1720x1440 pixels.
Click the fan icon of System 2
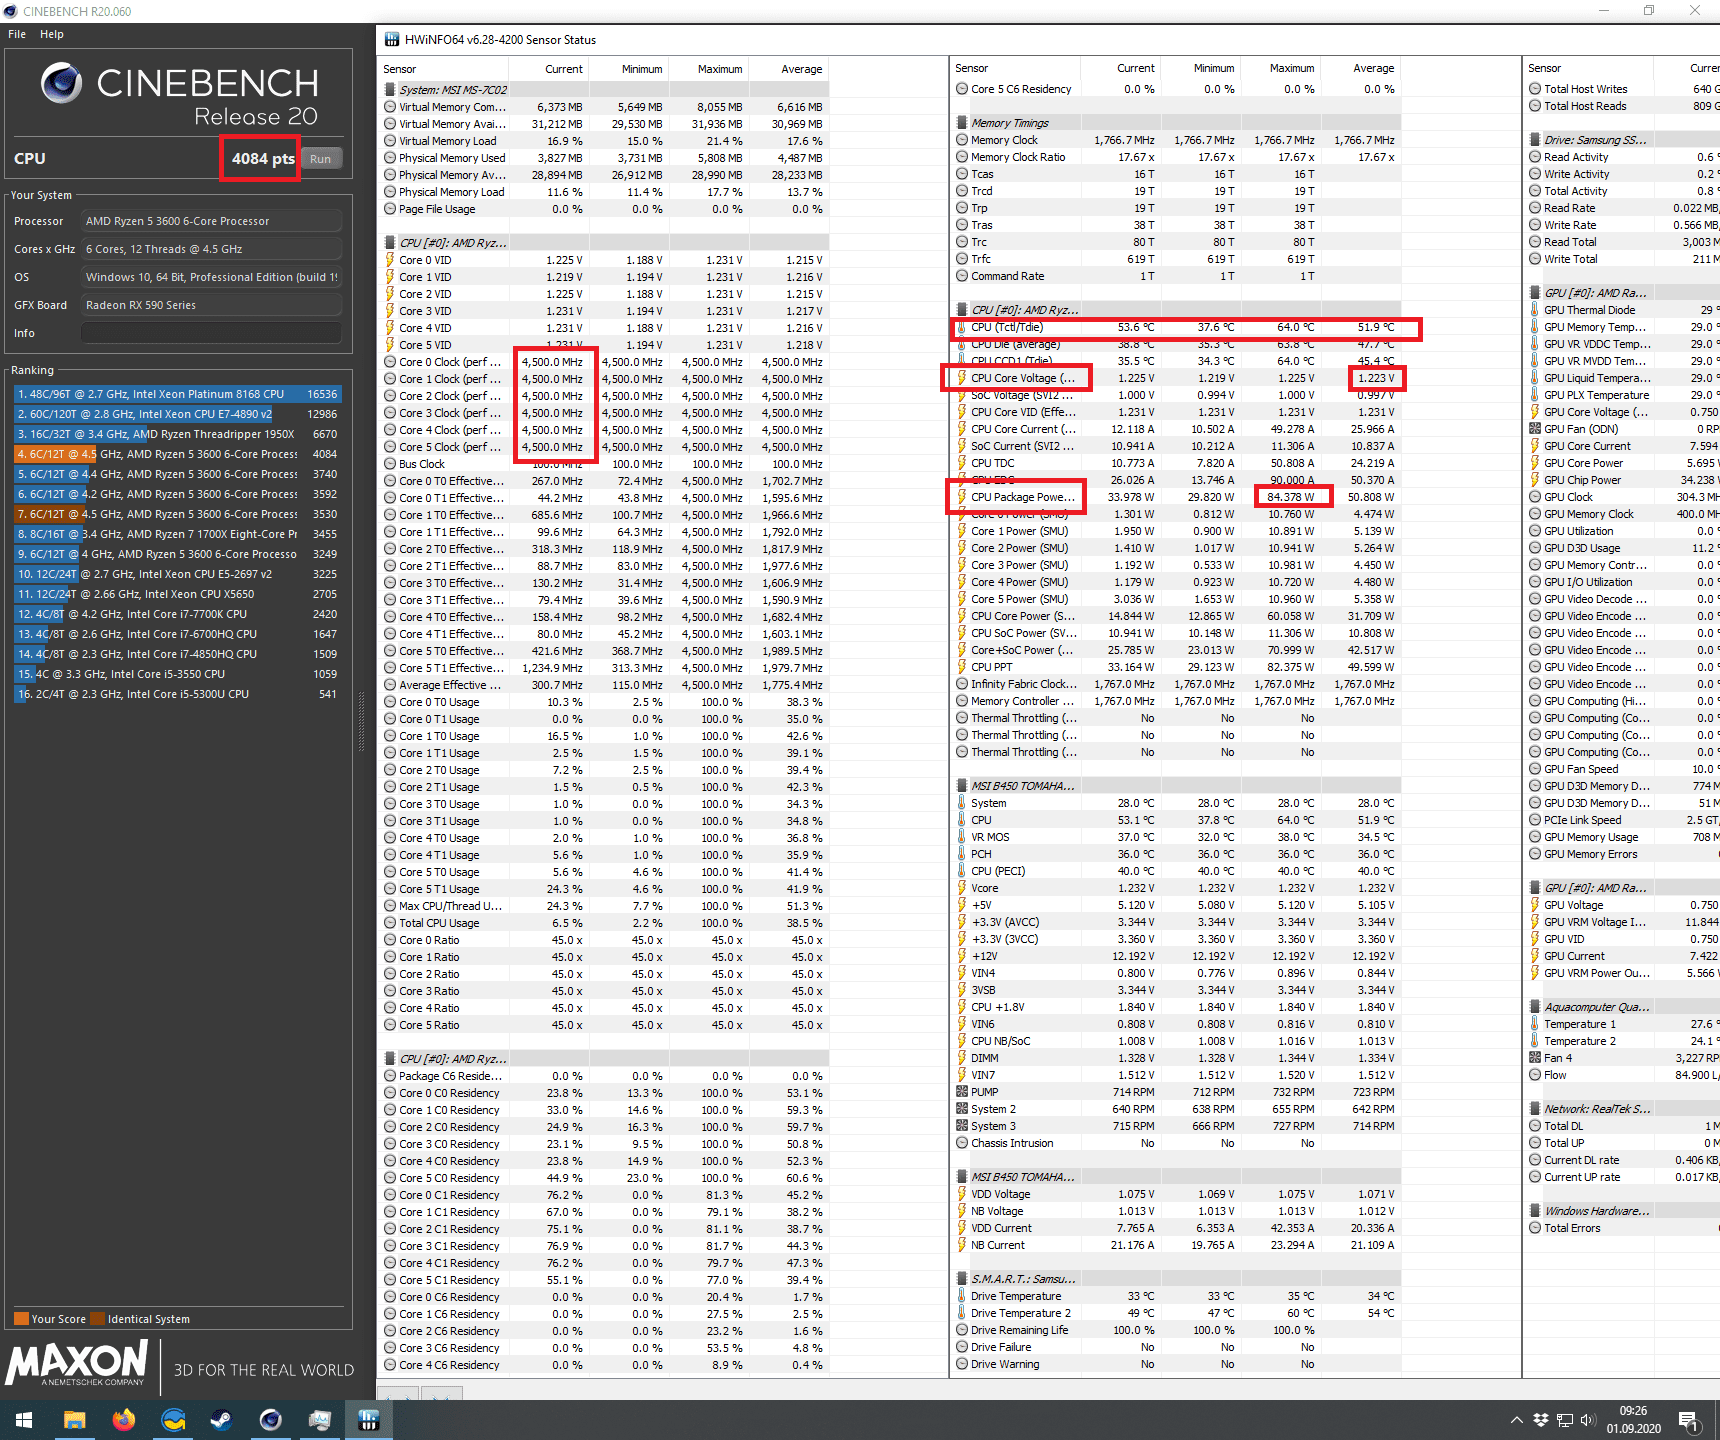pos(962,1109)
